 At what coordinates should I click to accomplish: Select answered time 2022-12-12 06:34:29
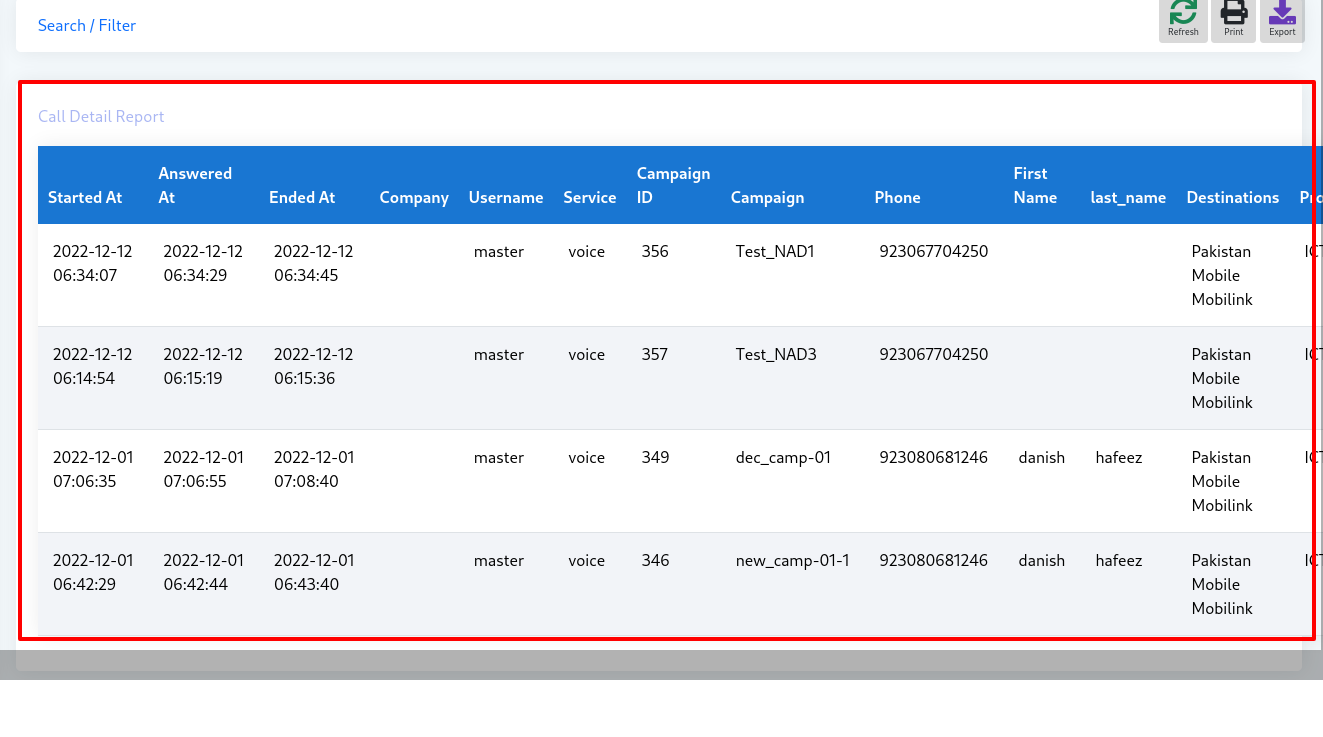pos(203,263)
